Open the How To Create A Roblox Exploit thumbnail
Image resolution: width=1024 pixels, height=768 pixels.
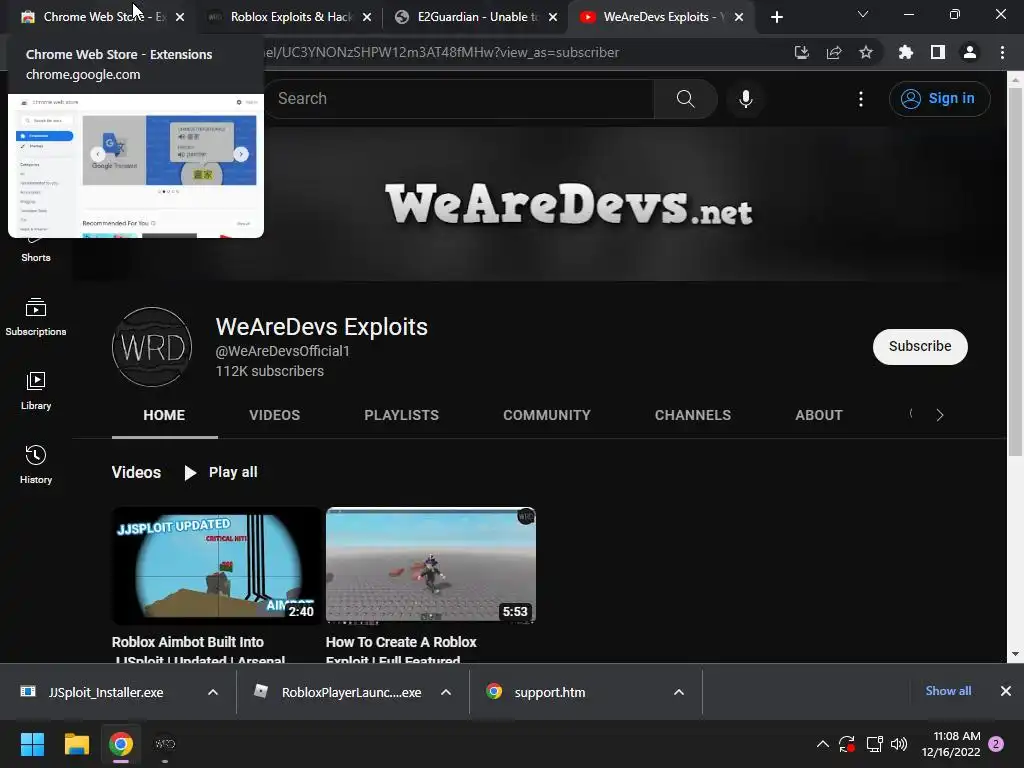point(430,566)
